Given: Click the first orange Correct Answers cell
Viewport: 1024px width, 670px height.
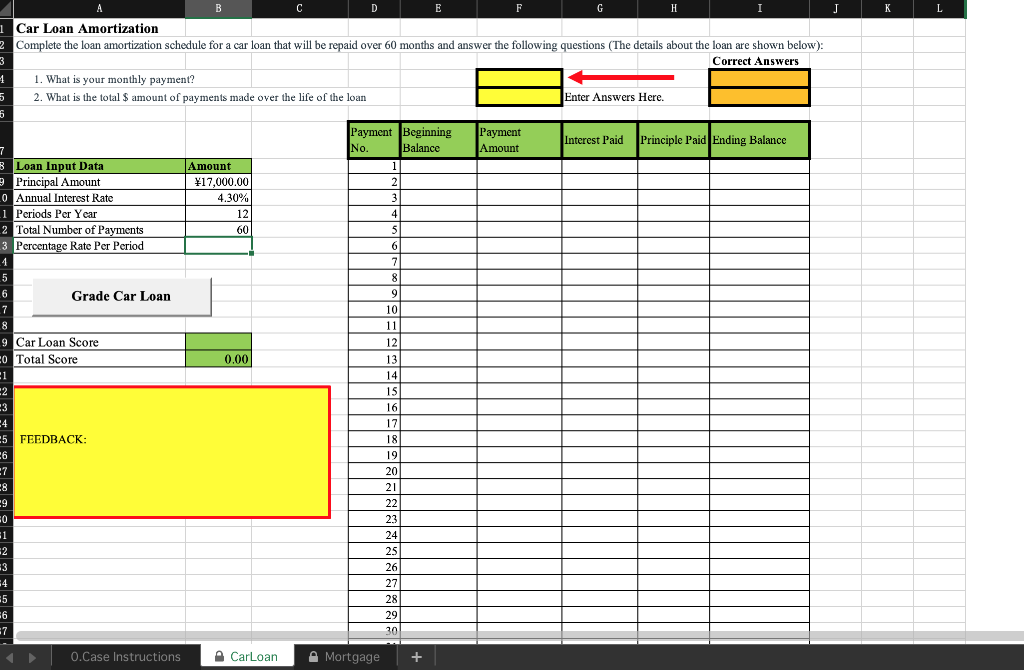Looking at the screenshot, I should [x=760, y=78].
